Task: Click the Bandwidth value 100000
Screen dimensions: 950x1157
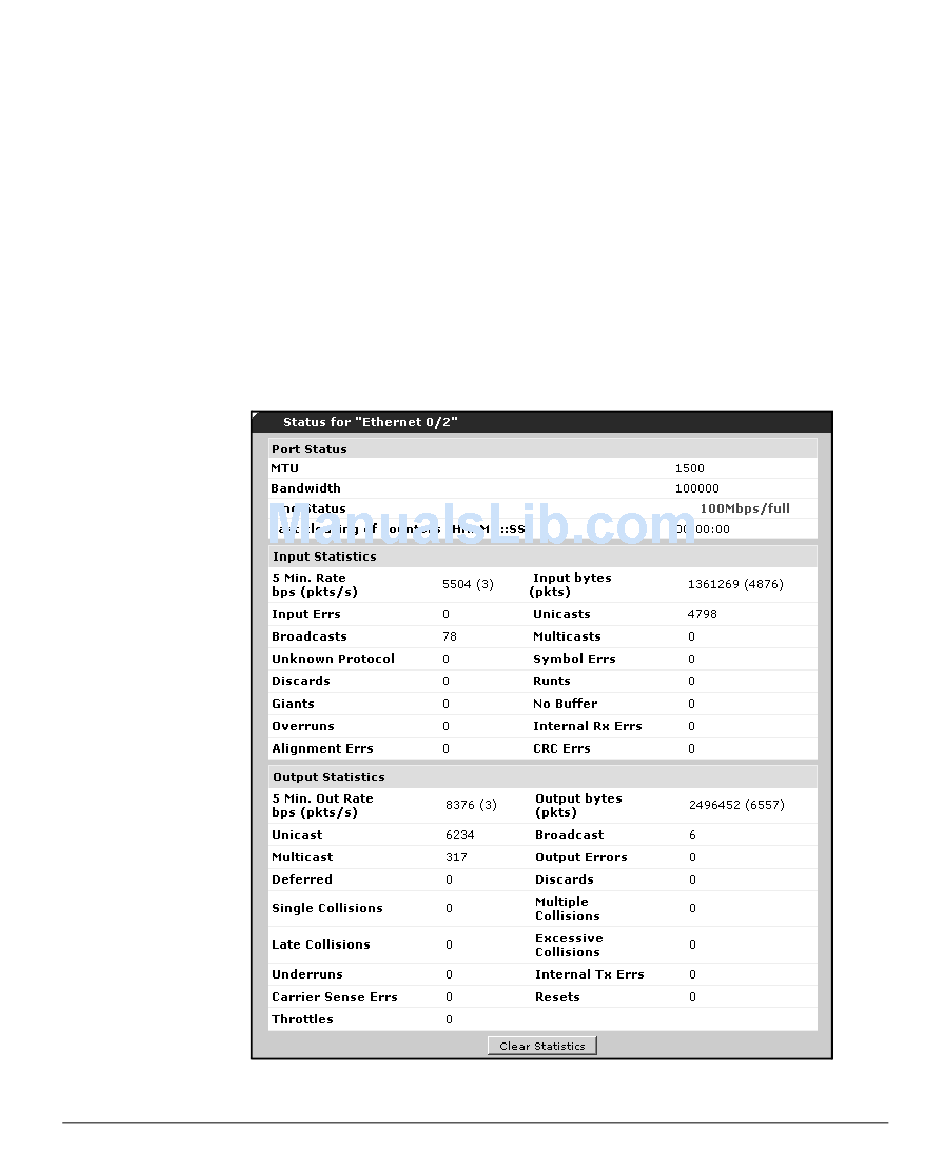Action: point(697,488)
